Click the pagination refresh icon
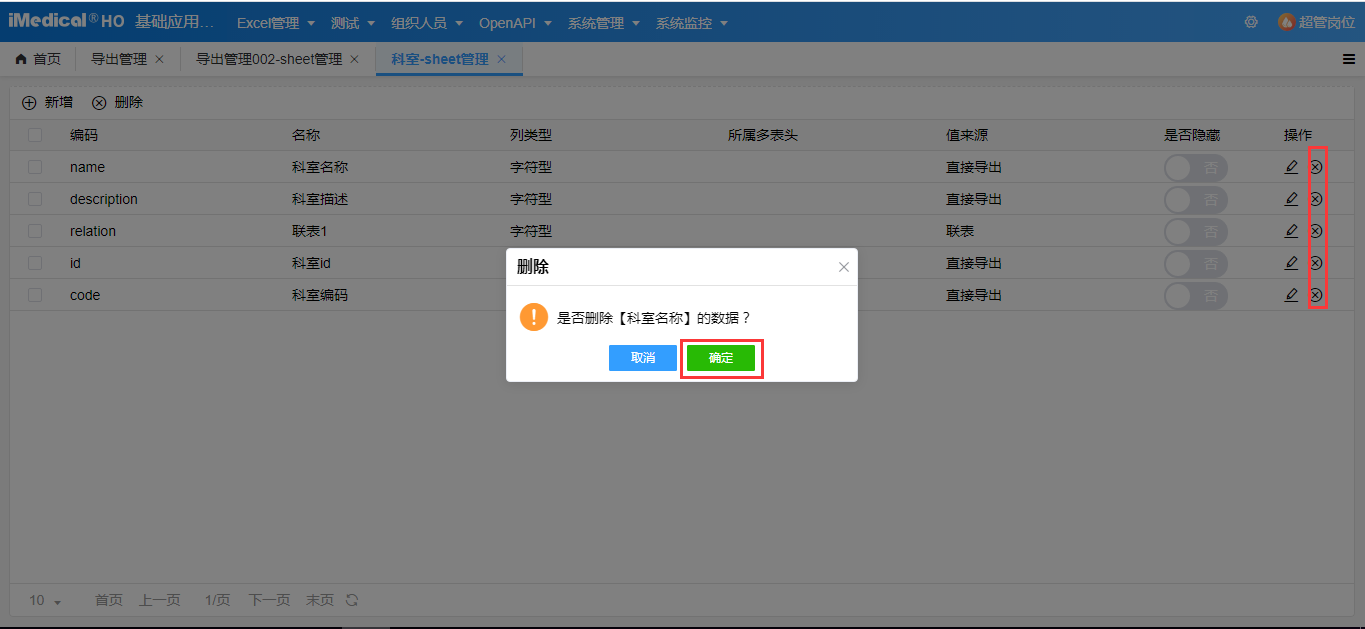The width and height of the screenshot is (1365, 629). [350, 600]
